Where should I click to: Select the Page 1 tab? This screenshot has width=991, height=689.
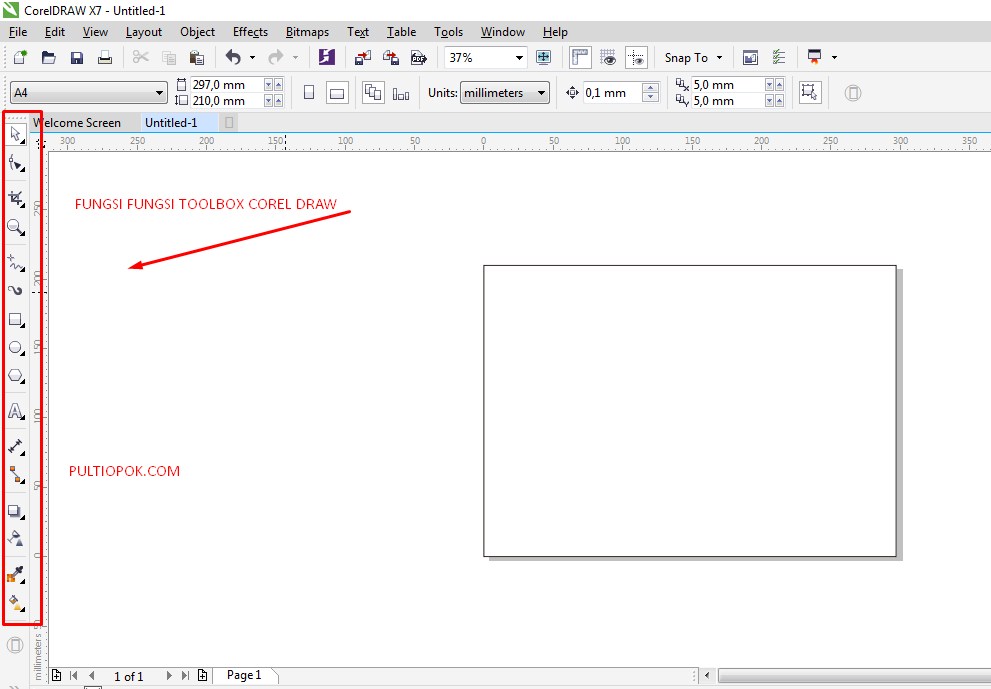(244, 675)
